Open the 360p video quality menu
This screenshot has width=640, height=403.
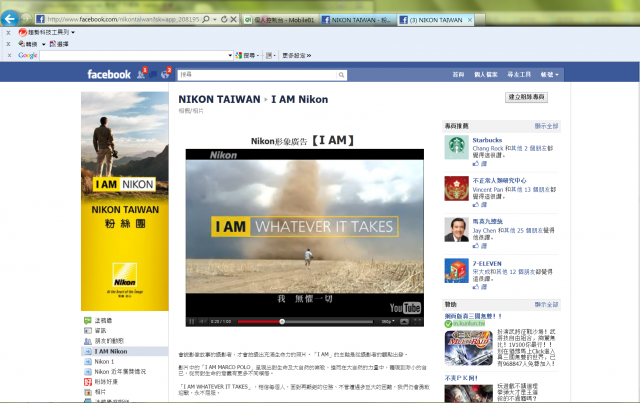coord(387,322)
